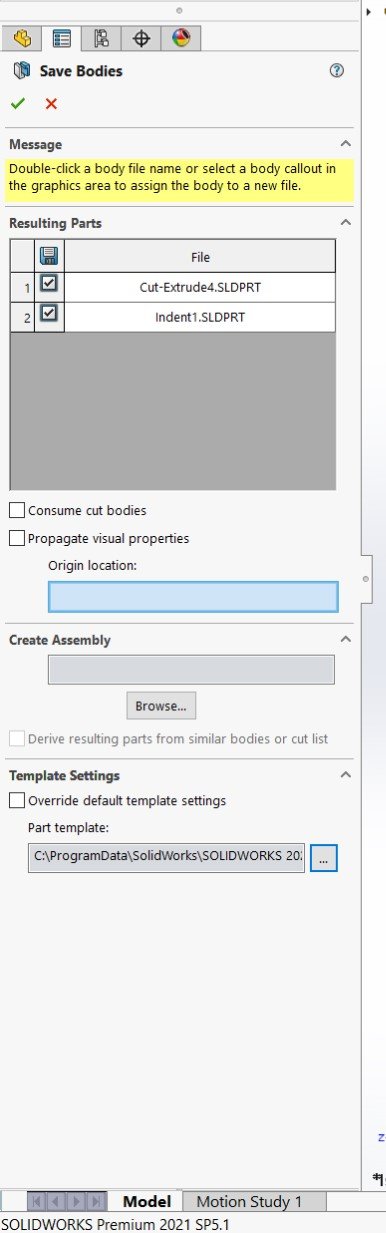Check Override default template settings

[17, 800]
